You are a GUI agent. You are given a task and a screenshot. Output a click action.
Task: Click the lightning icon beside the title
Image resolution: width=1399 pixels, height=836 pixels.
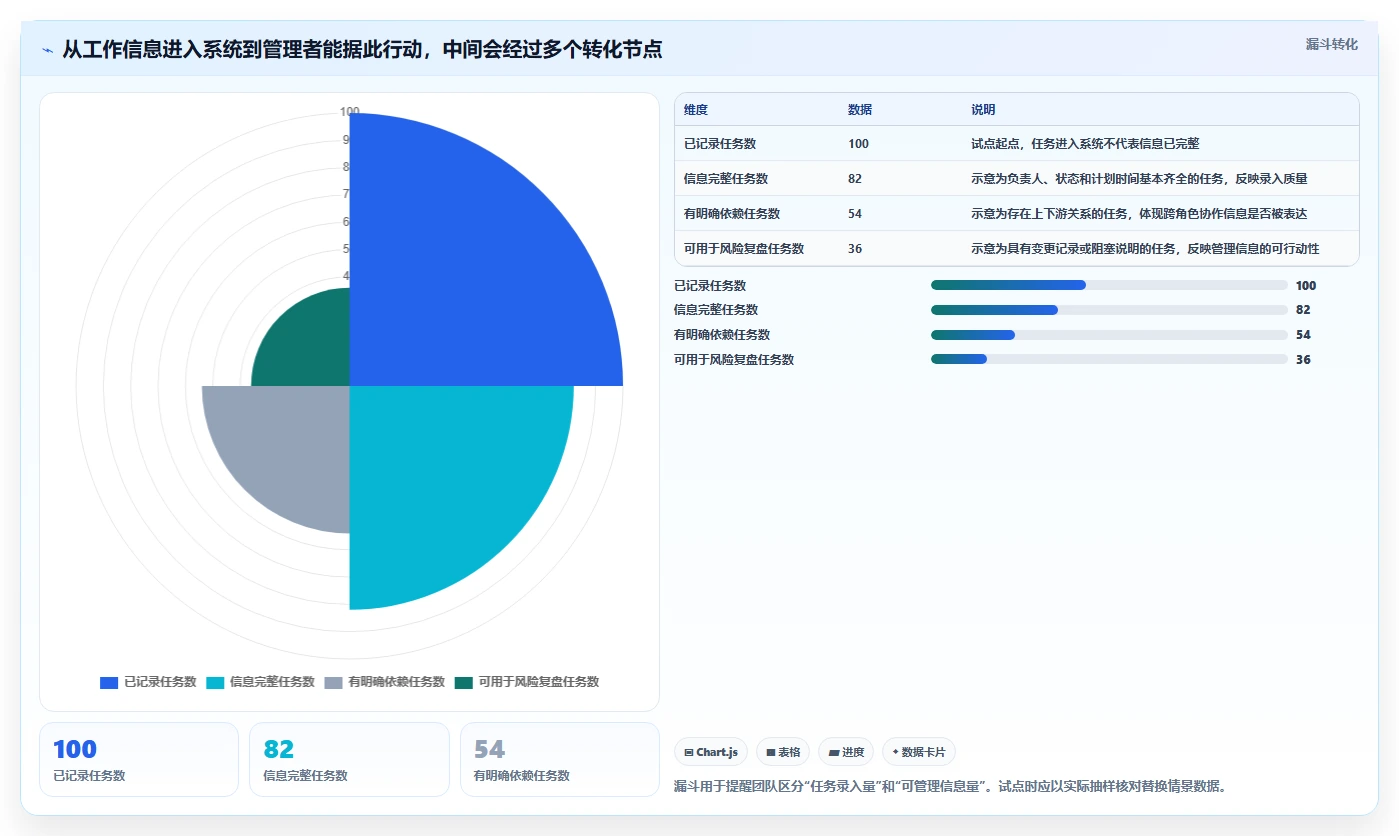(47, 50)
